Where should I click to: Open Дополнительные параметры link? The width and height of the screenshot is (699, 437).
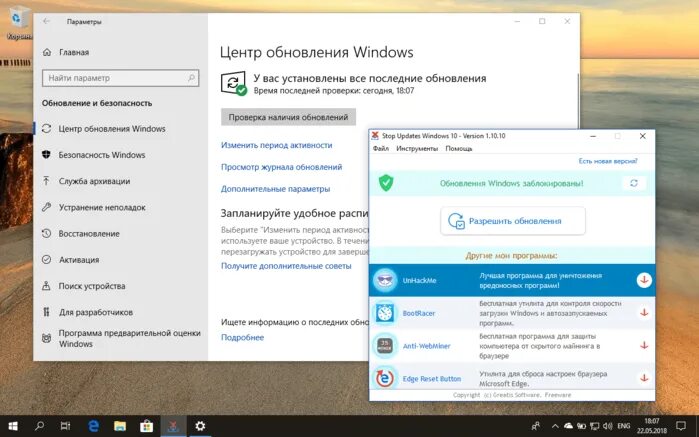point(275,189)
